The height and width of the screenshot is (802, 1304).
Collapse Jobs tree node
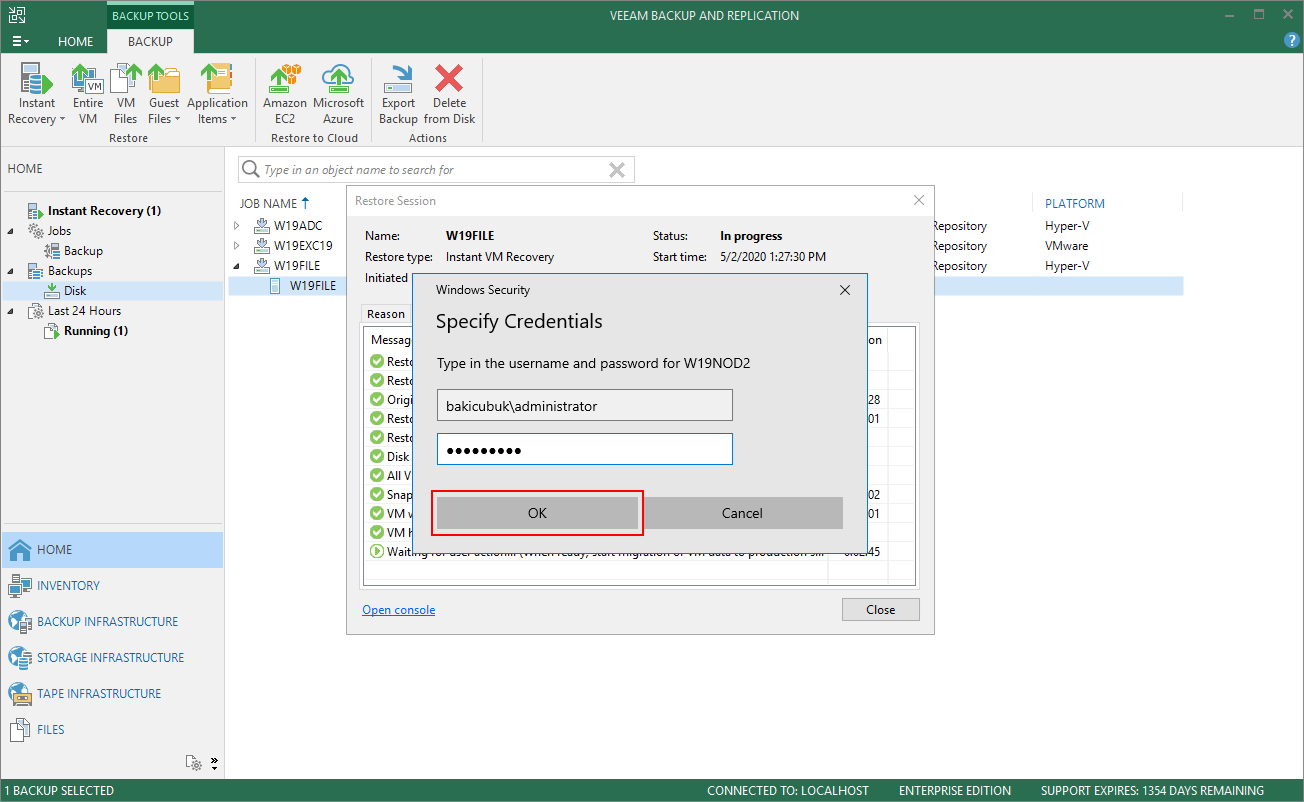(x=11, y=231)
